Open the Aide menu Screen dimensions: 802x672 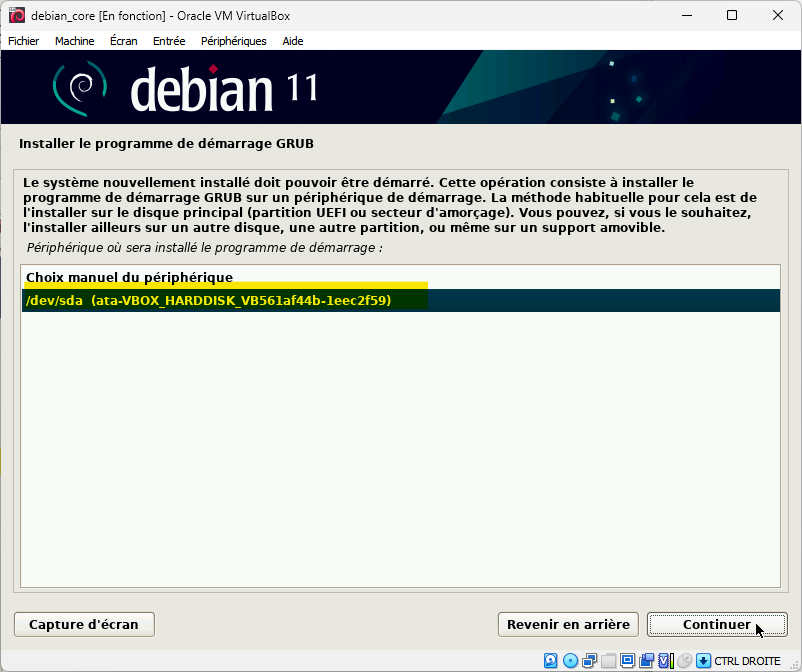pyautogui.click(x=293, y=41)
